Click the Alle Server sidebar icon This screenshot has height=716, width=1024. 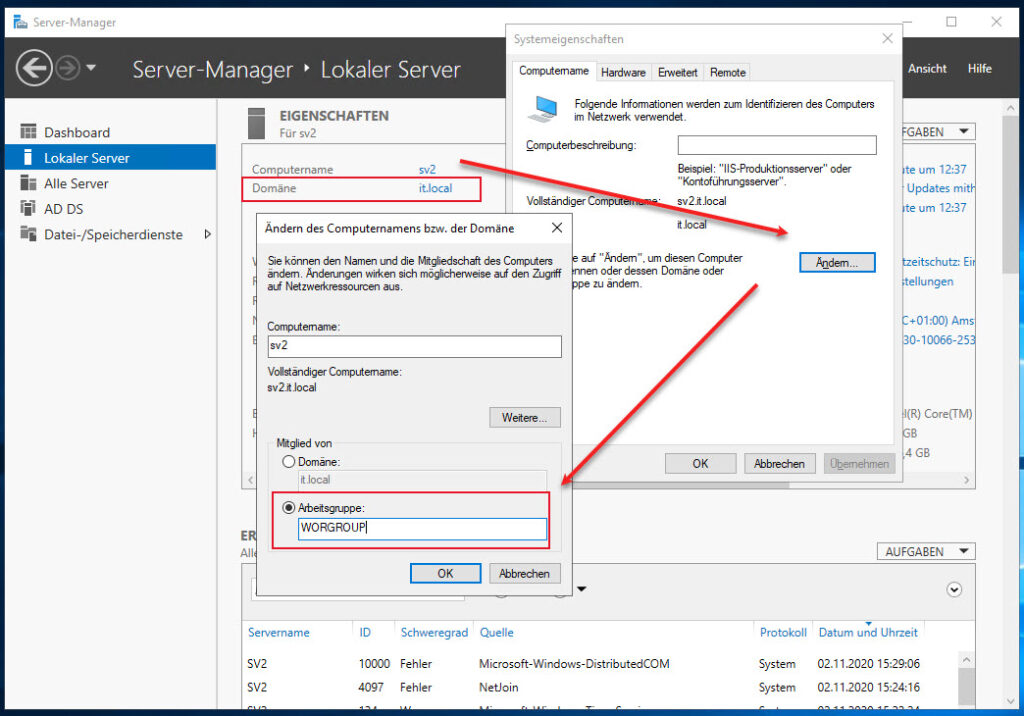coord(28,183)
